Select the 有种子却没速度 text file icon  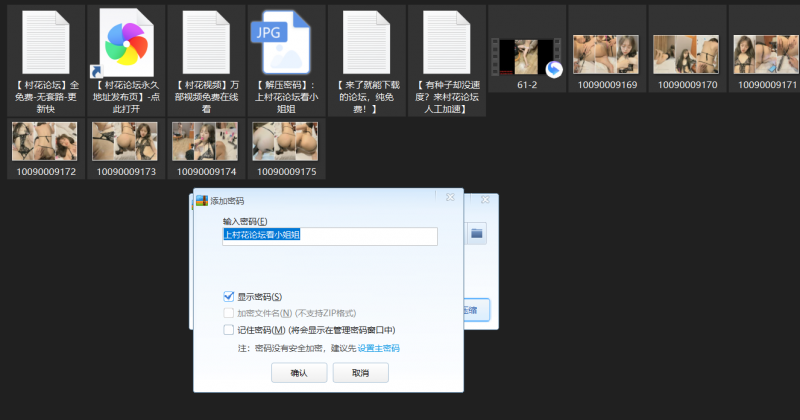pyautogui.click(x=446, y=40)
